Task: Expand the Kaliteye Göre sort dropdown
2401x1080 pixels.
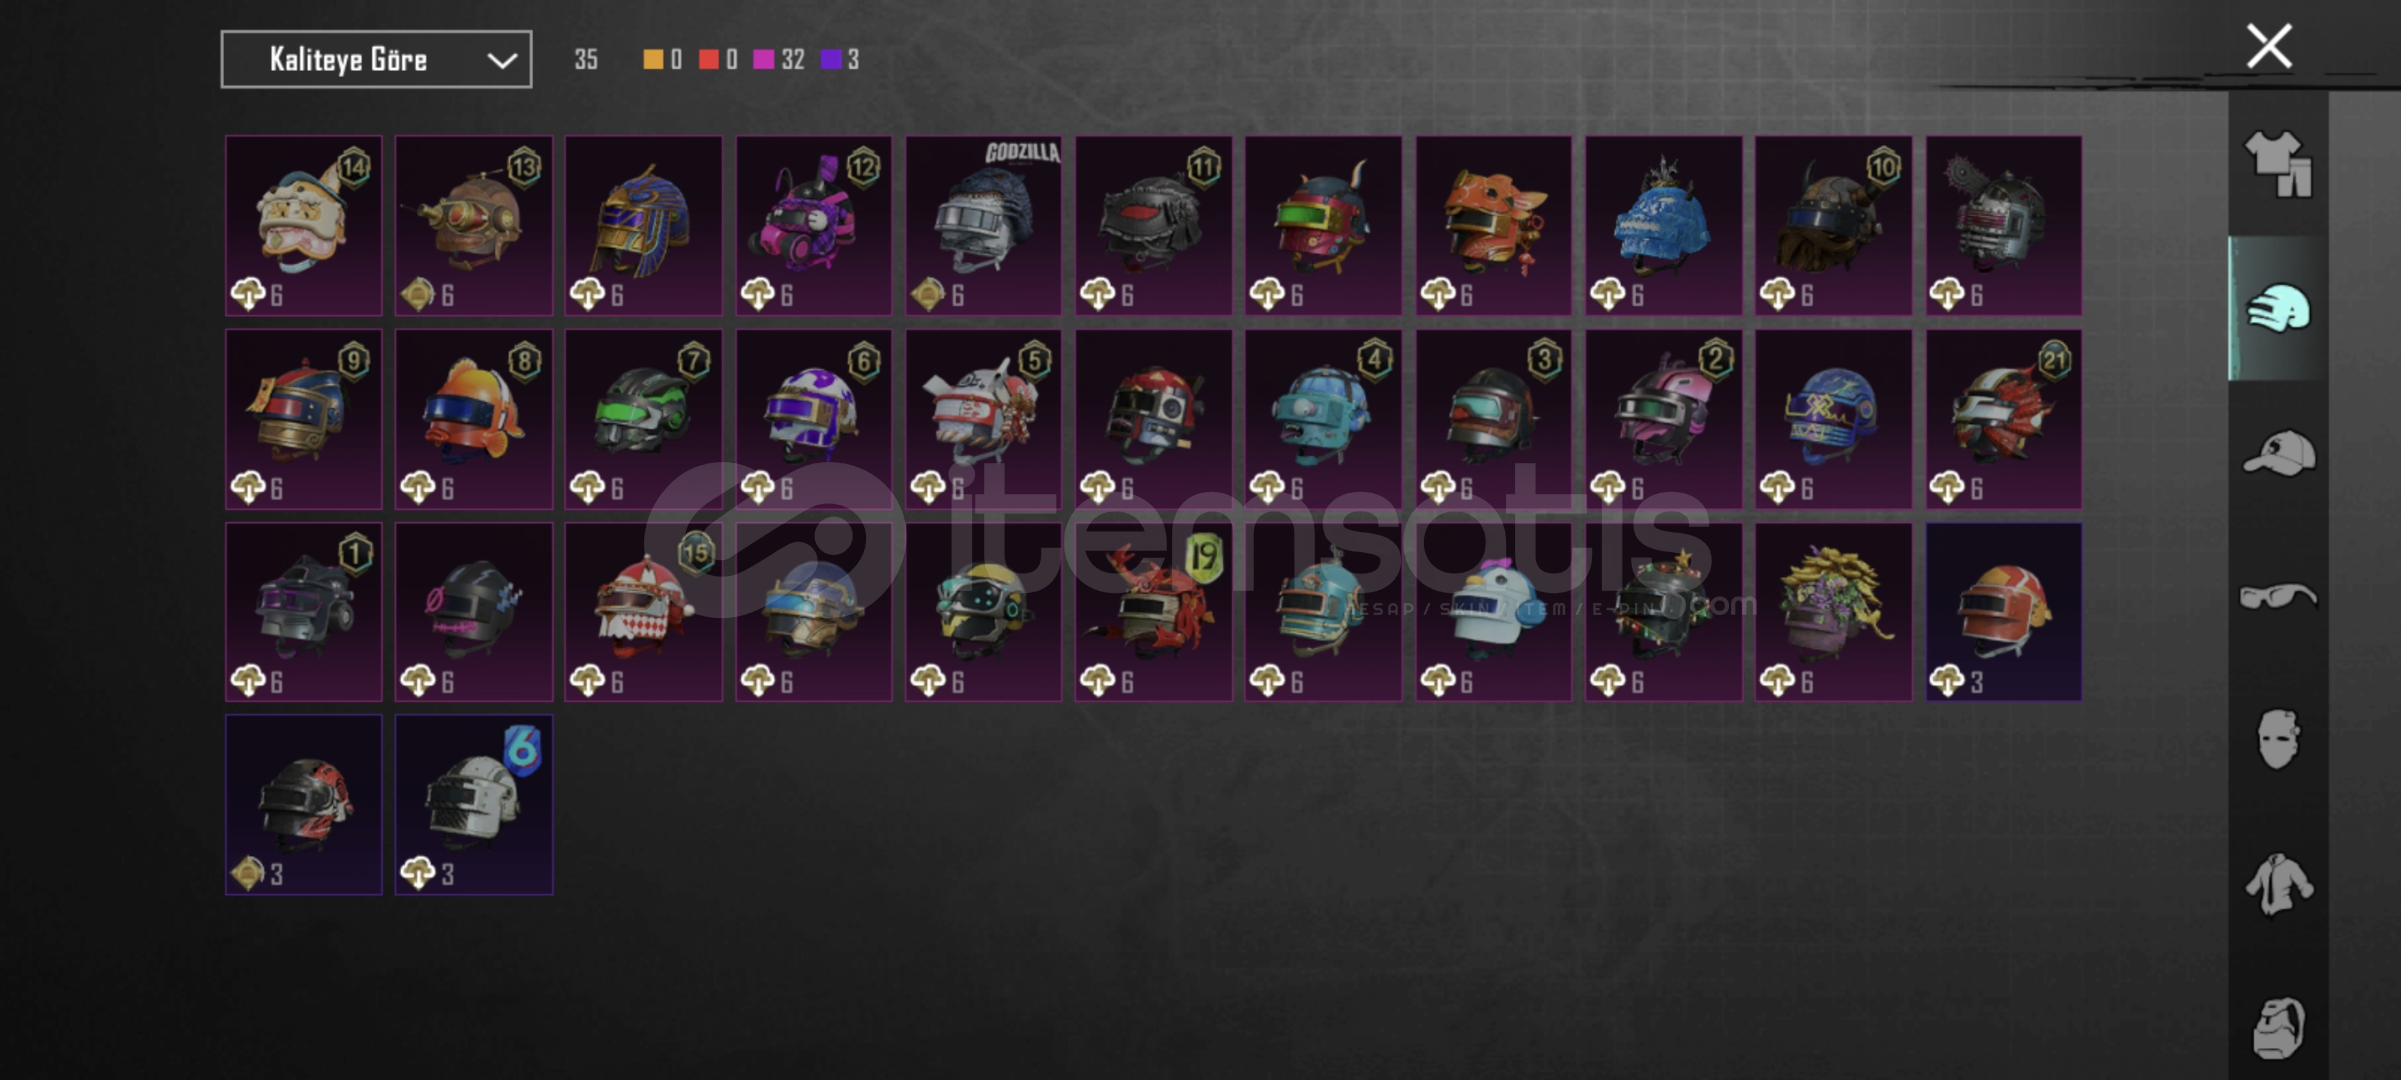Action: (376, 60)
